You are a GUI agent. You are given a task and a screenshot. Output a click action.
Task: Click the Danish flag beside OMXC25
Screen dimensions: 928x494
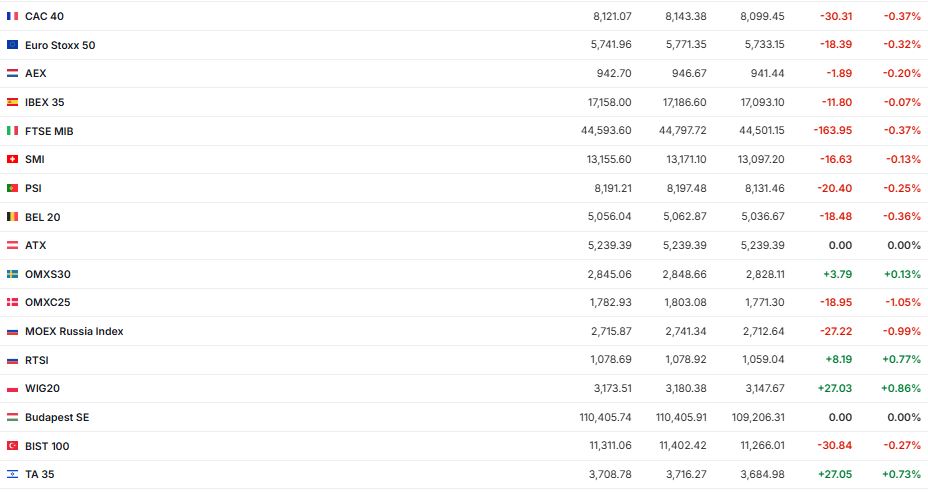pos(12,302)
